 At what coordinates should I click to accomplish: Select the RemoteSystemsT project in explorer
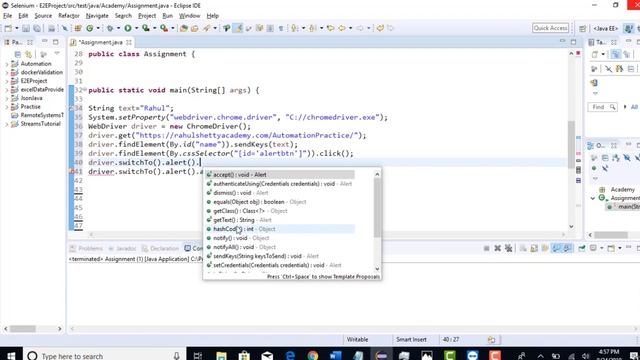coord(38,115)
